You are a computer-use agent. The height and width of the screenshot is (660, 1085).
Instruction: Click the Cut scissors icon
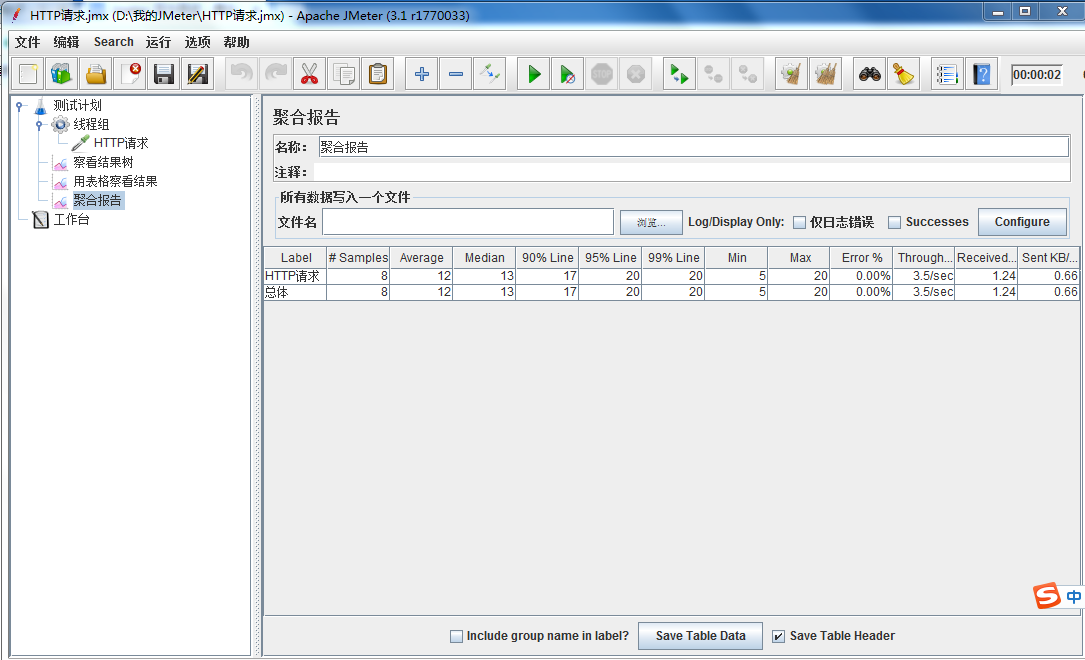(x=309, y=74)
